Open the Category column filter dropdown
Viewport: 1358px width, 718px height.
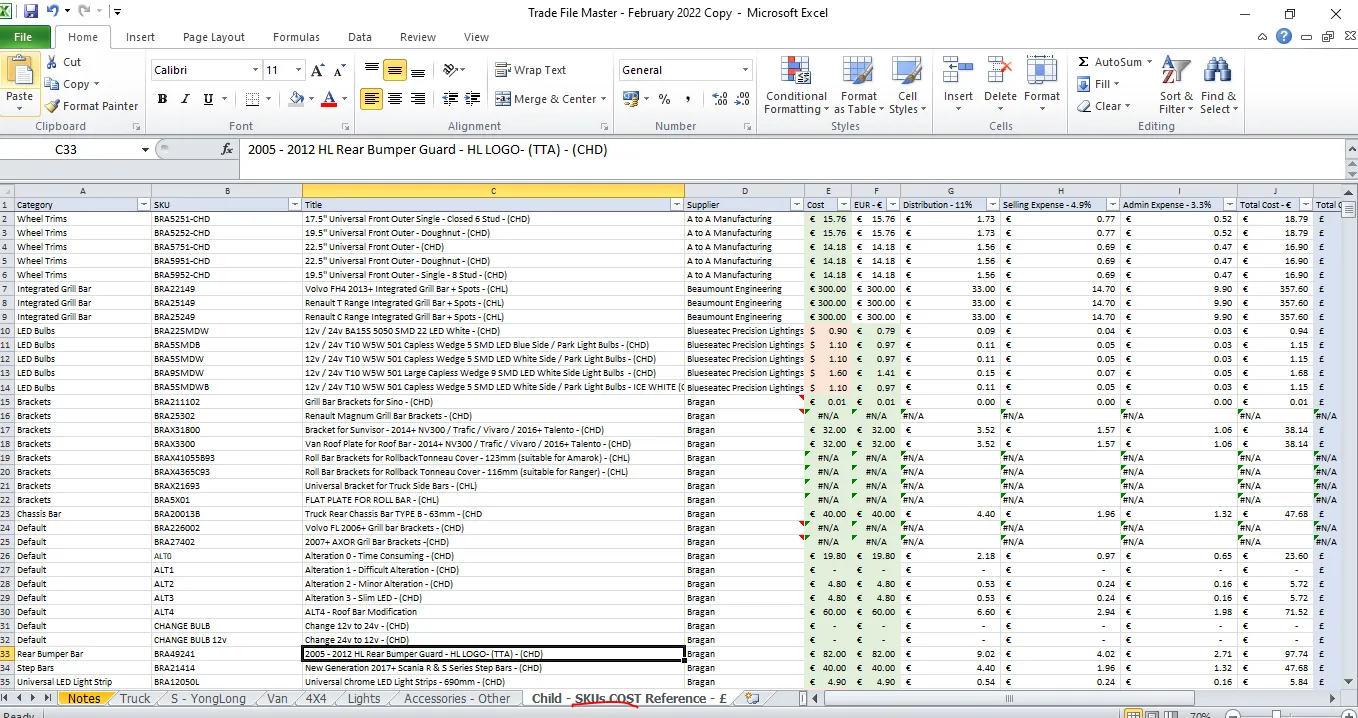coord(142,204)
